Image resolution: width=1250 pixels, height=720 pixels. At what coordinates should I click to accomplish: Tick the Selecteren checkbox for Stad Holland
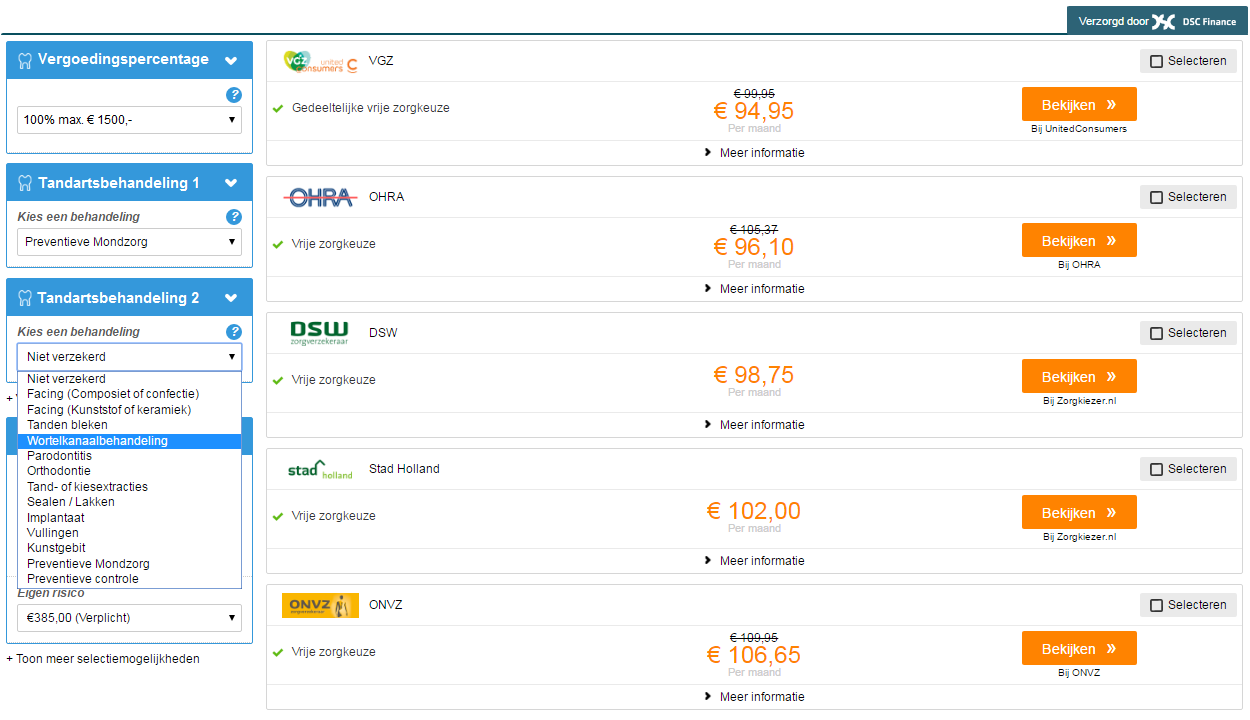(x=1156, y=469)
